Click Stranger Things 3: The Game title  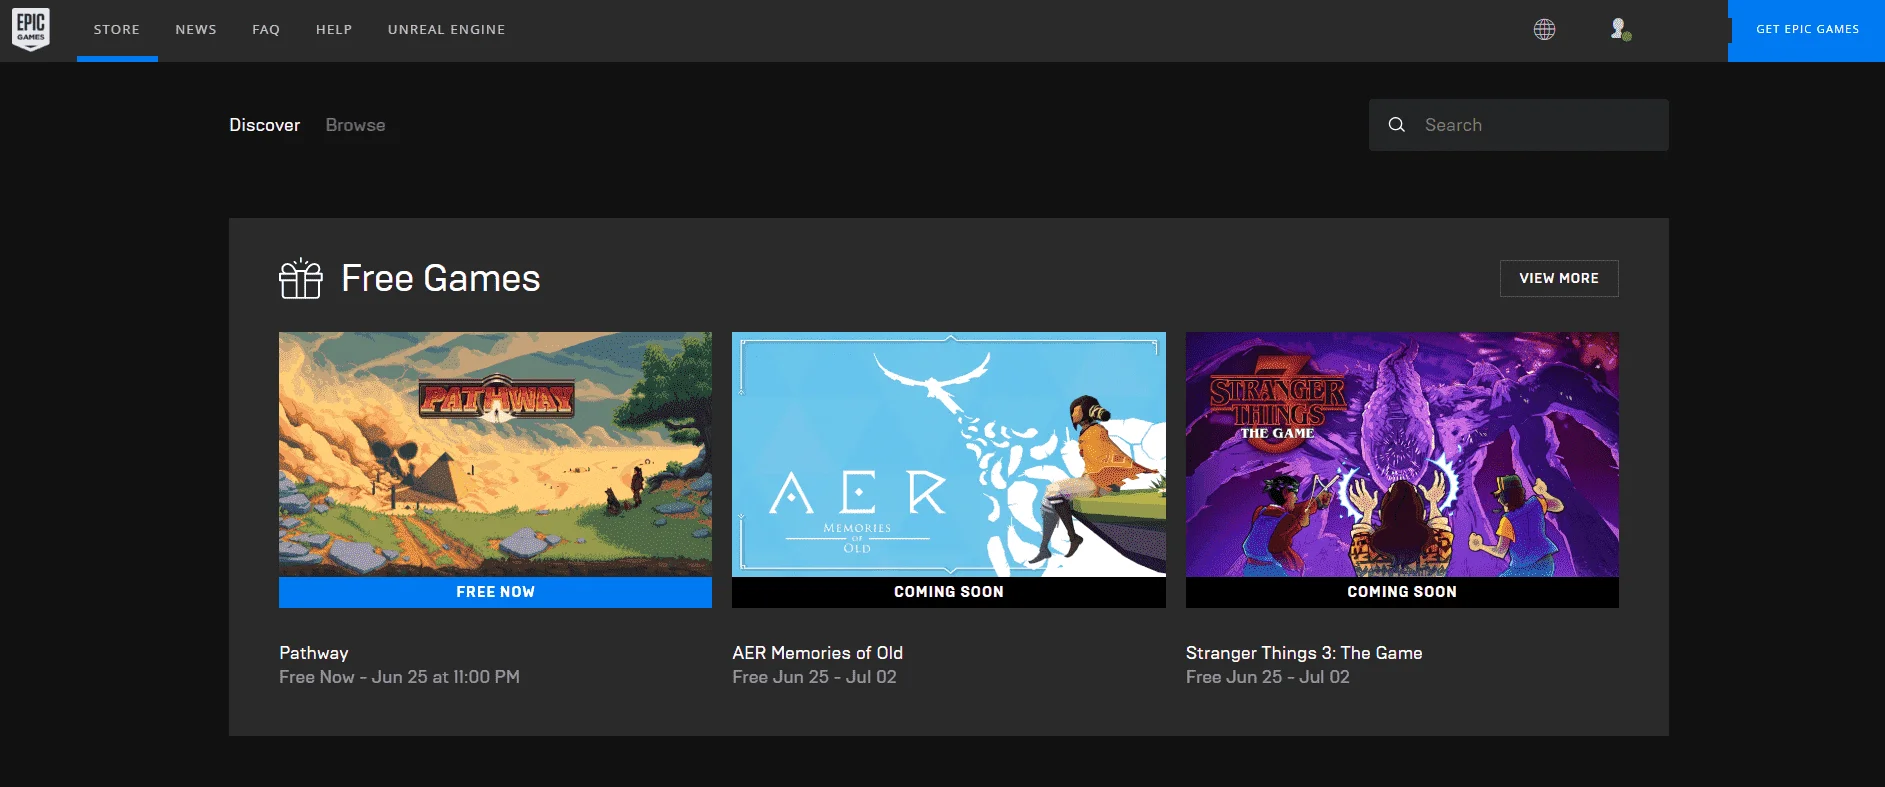point(1304,653)
